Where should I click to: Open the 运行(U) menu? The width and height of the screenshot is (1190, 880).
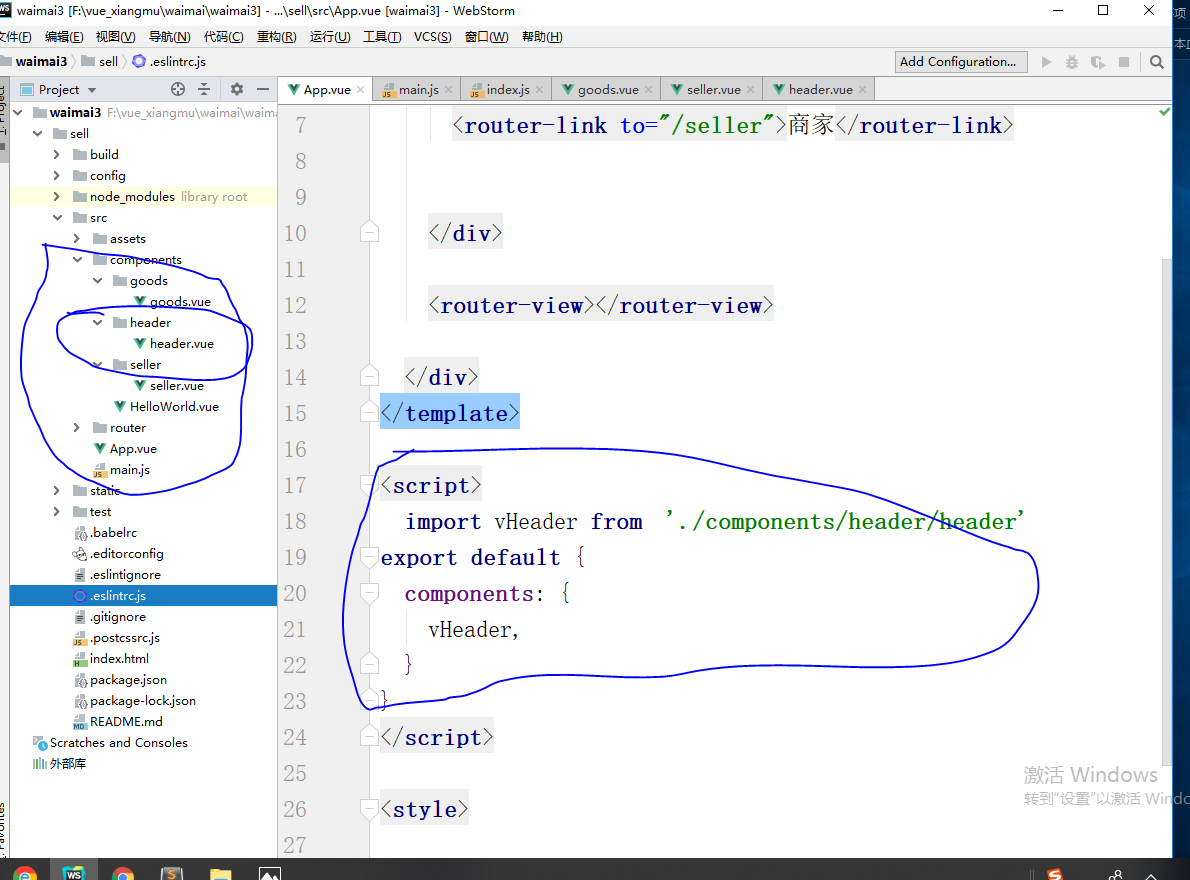pos(329,36)
